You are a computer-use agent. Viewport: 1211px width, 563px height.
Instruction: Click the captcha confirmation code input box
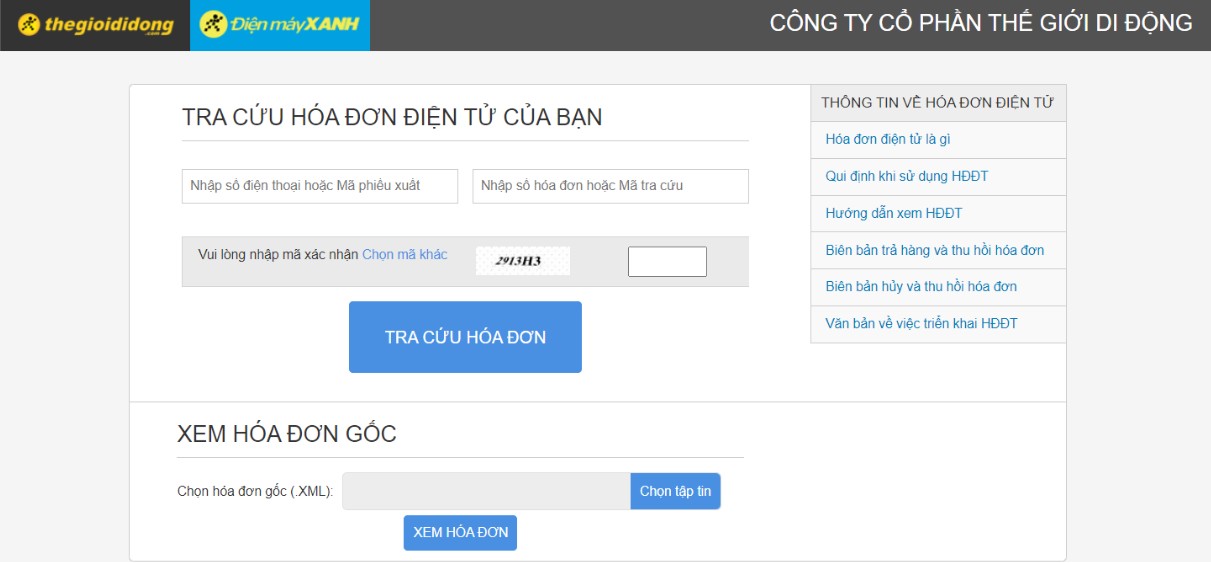click(x=667, y=262)
